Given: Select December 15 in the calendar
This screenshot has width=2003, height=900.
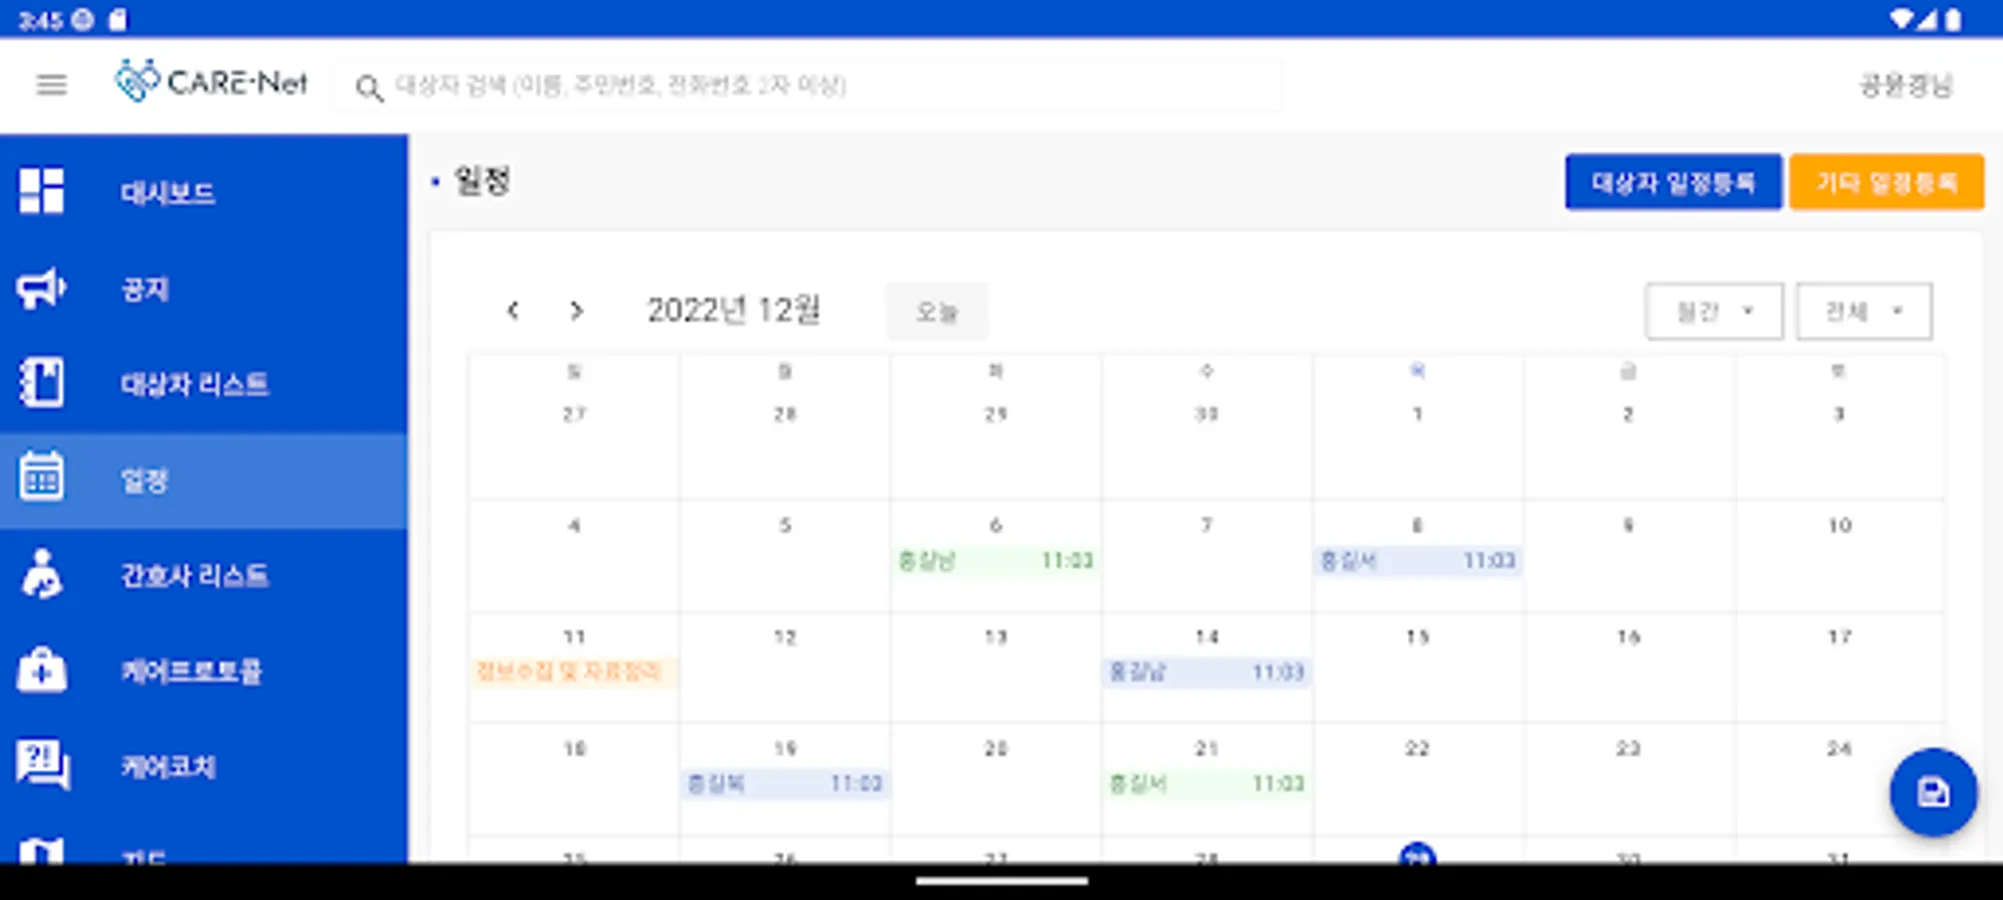Looking at the screenshot, I should pos(1418,637).
